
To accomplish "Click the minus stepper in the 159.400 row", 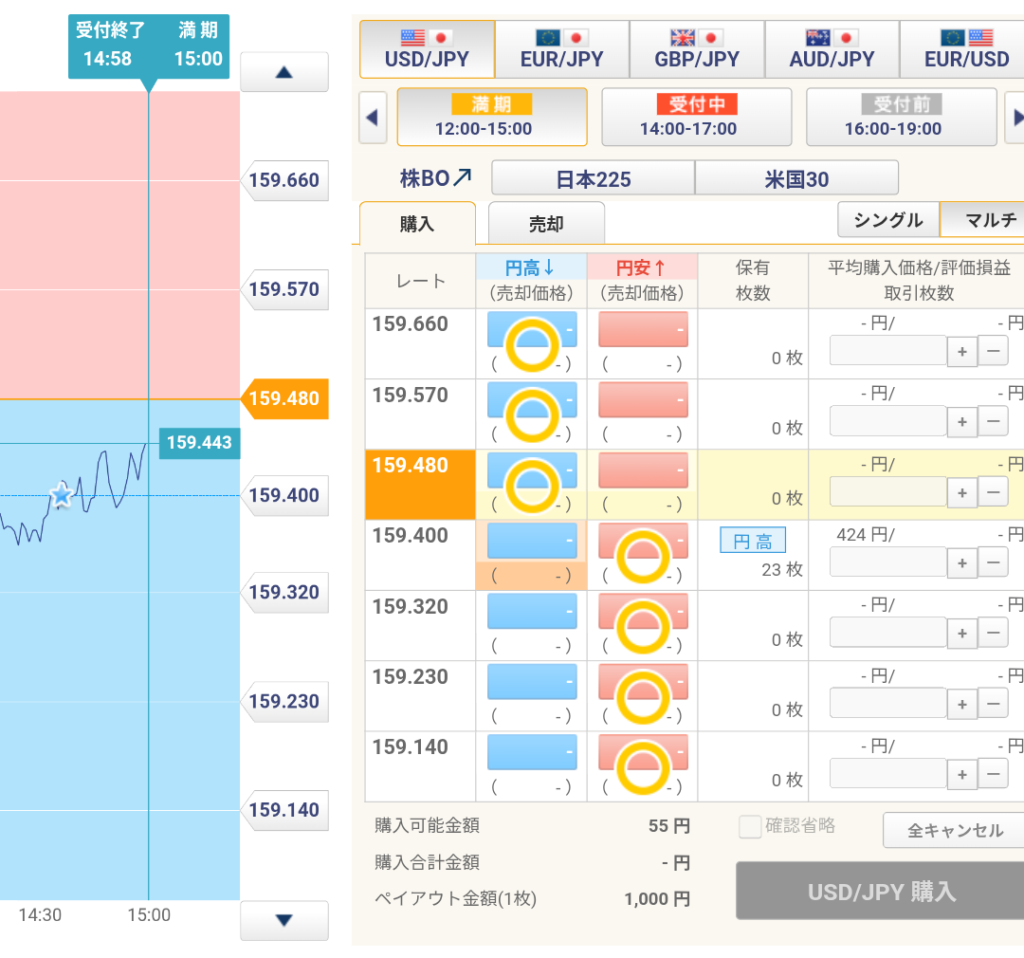I will pos(993,562).
